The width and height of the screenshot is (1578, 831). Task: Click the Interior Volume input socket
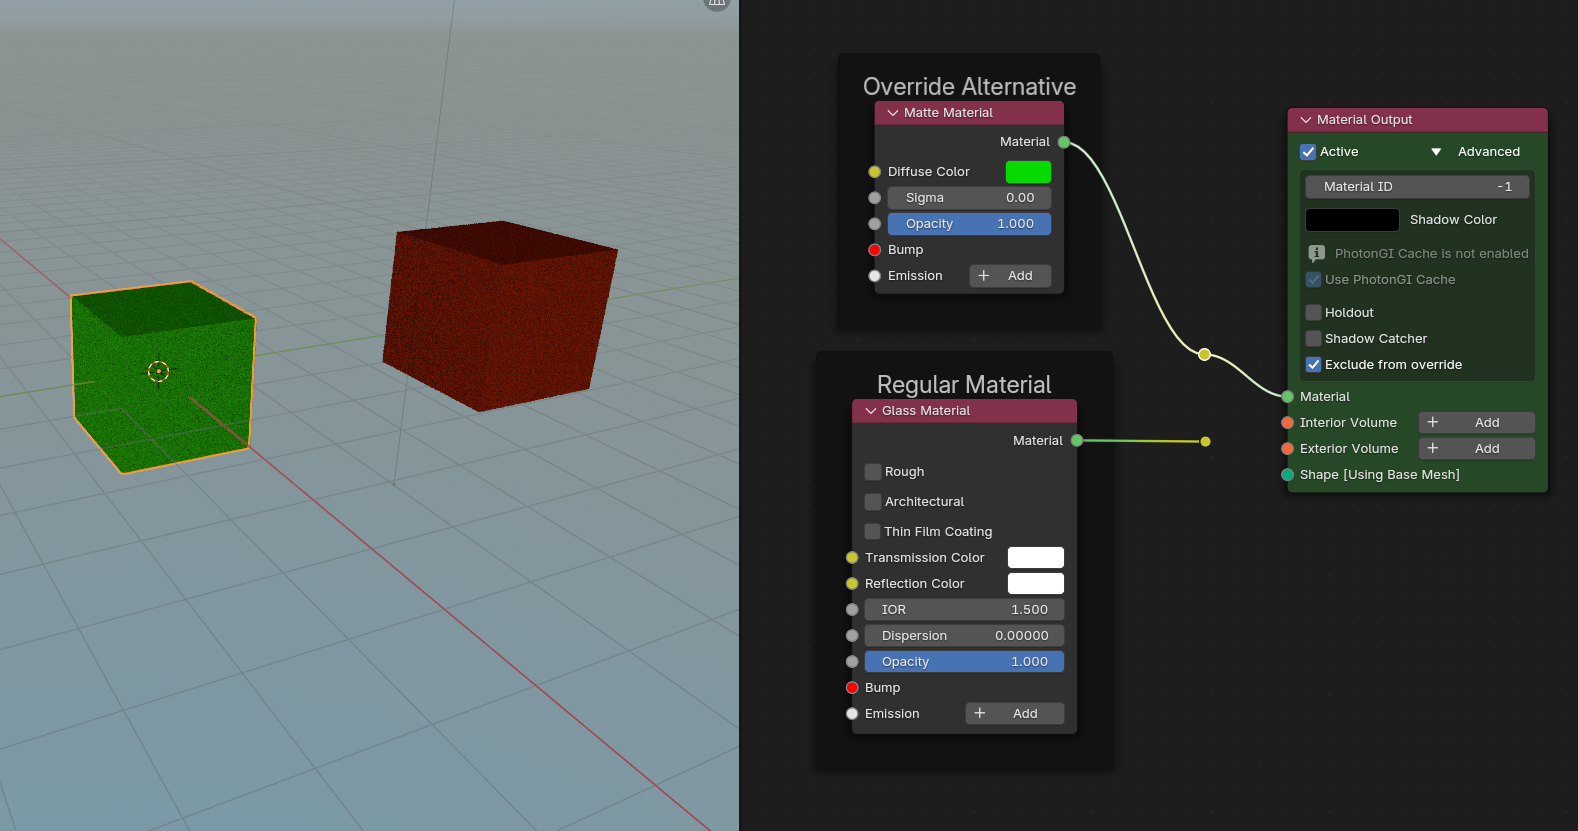[1288, 423]
